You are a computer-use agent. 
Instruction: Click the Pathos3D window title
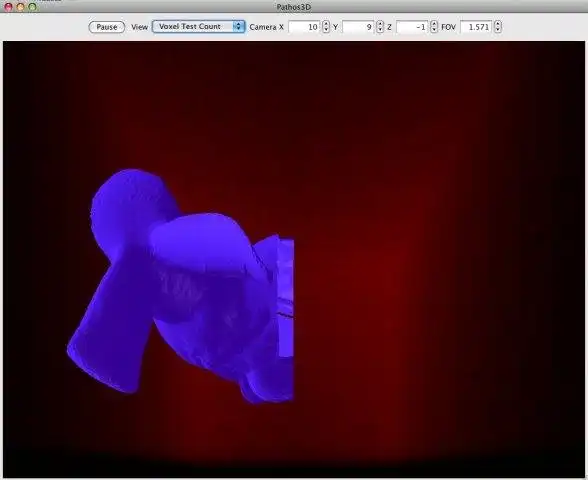pos(294,7)
